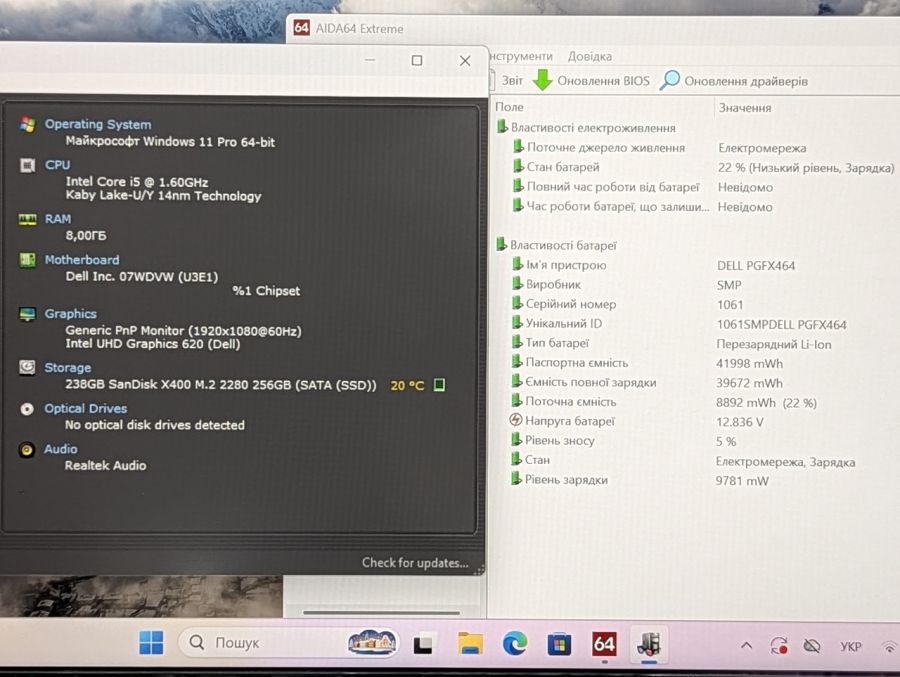
Task: Select the Стан батарей row
Action: [703, 167]
